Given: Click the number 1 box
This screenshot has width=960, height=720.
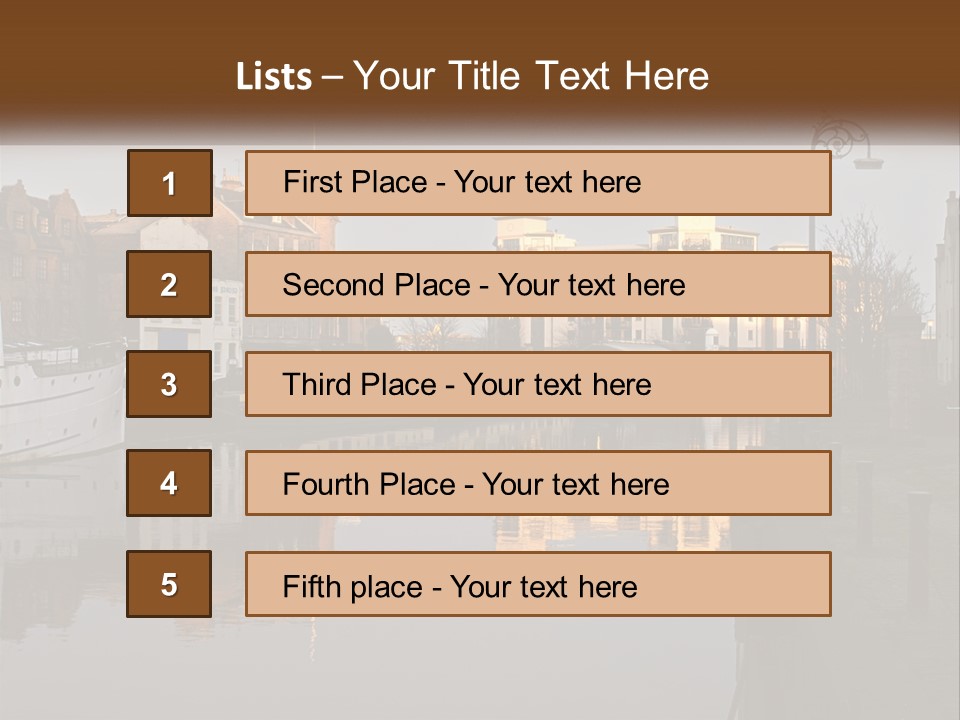Looking at the screenshot, I should point(170,182).
